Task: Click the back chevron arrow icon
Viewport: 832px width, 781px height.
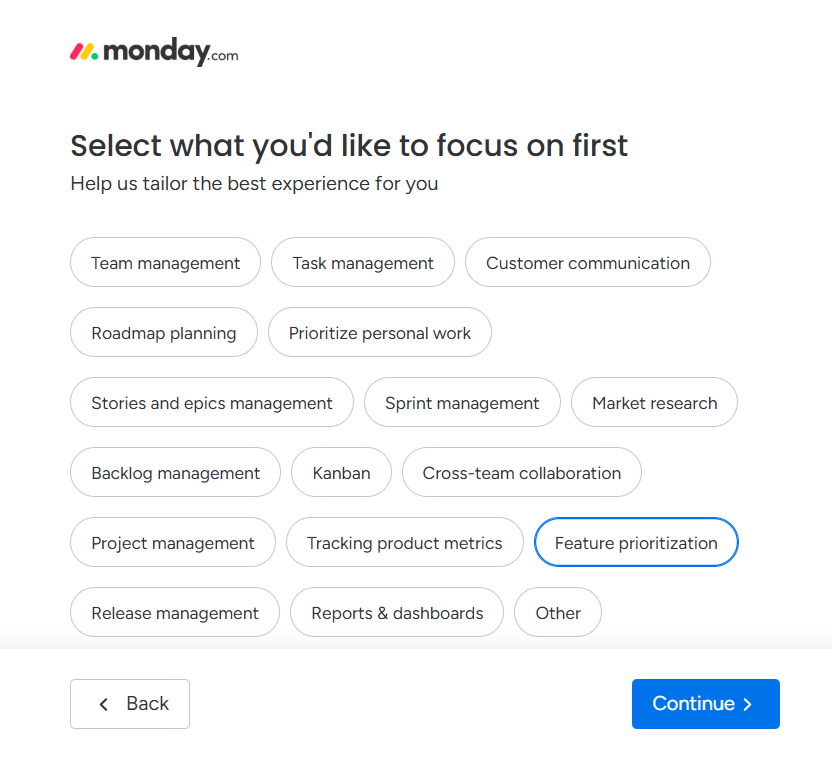Action: tap(103, 704)
